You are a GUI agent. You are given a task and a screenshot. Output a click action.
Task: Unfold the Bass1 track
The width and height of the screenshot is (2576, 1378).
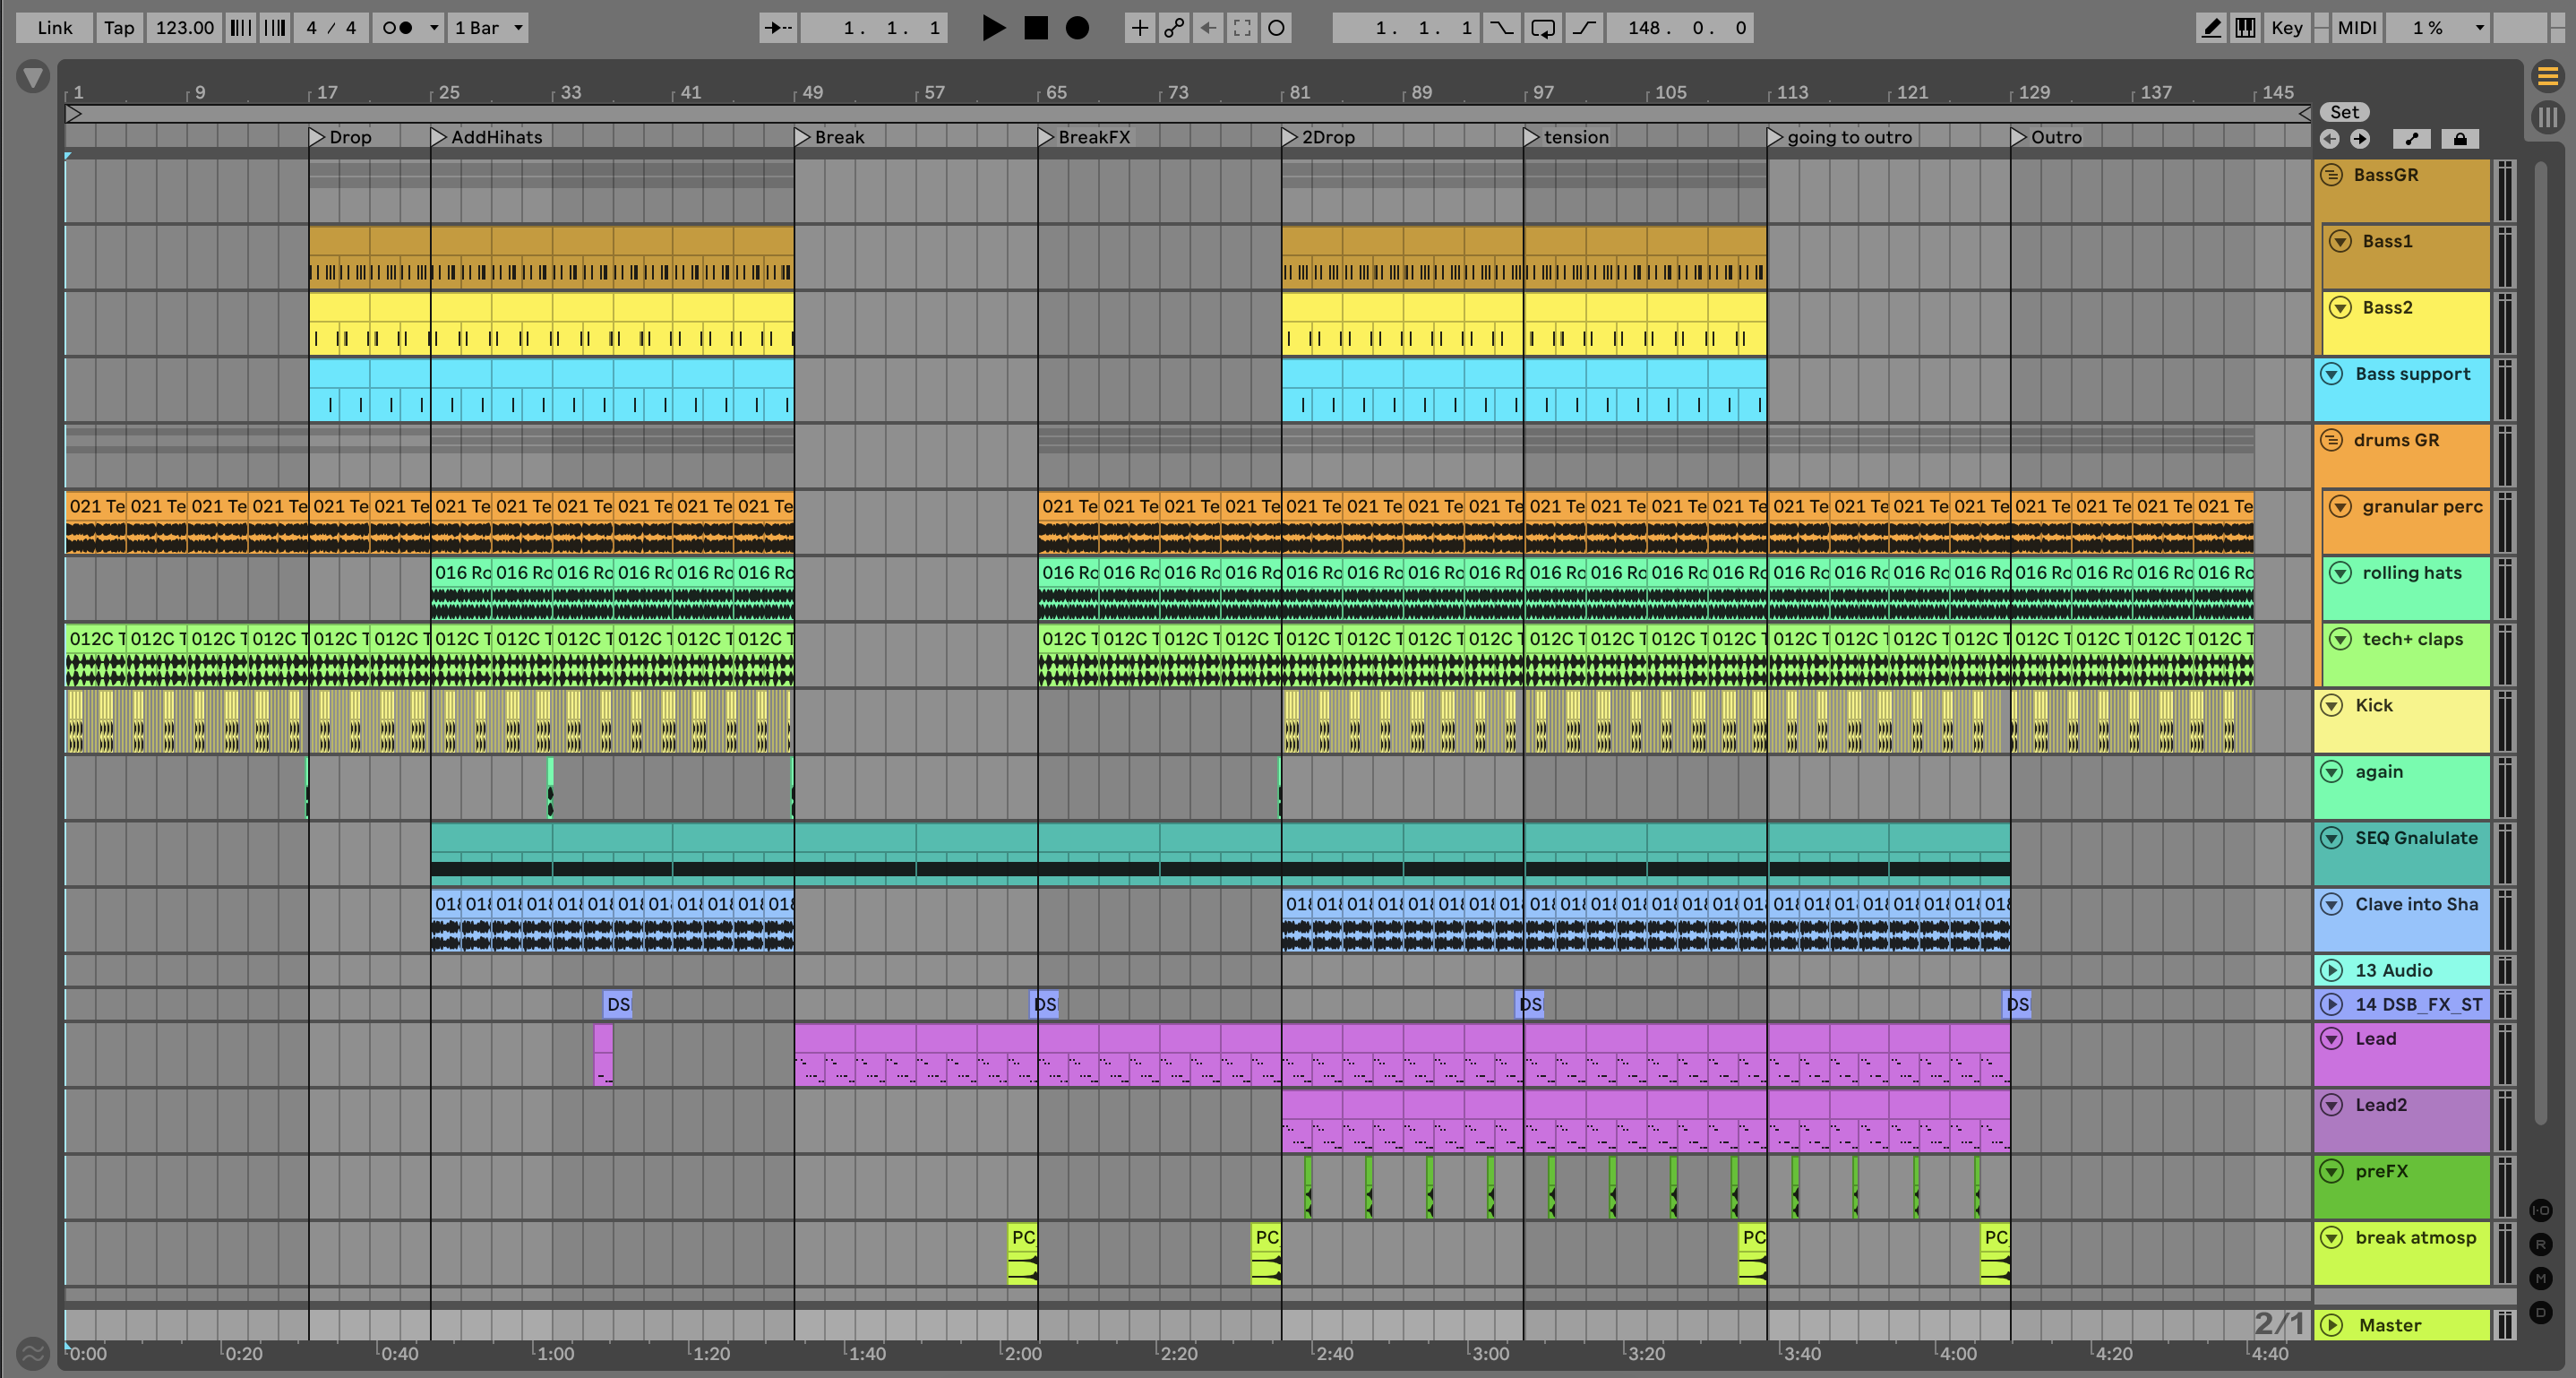point(2340,241)
